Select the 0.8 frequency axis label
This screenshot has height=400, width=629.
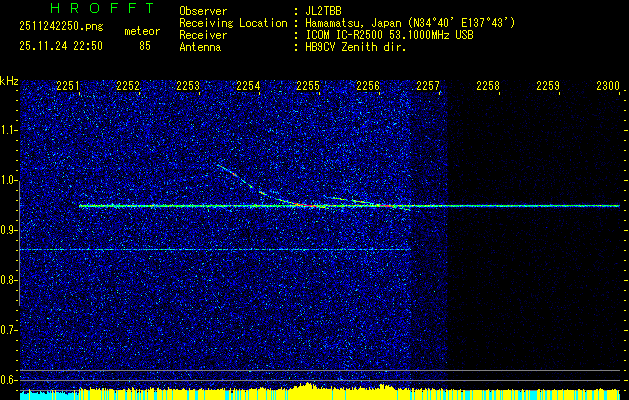point(9,280)
